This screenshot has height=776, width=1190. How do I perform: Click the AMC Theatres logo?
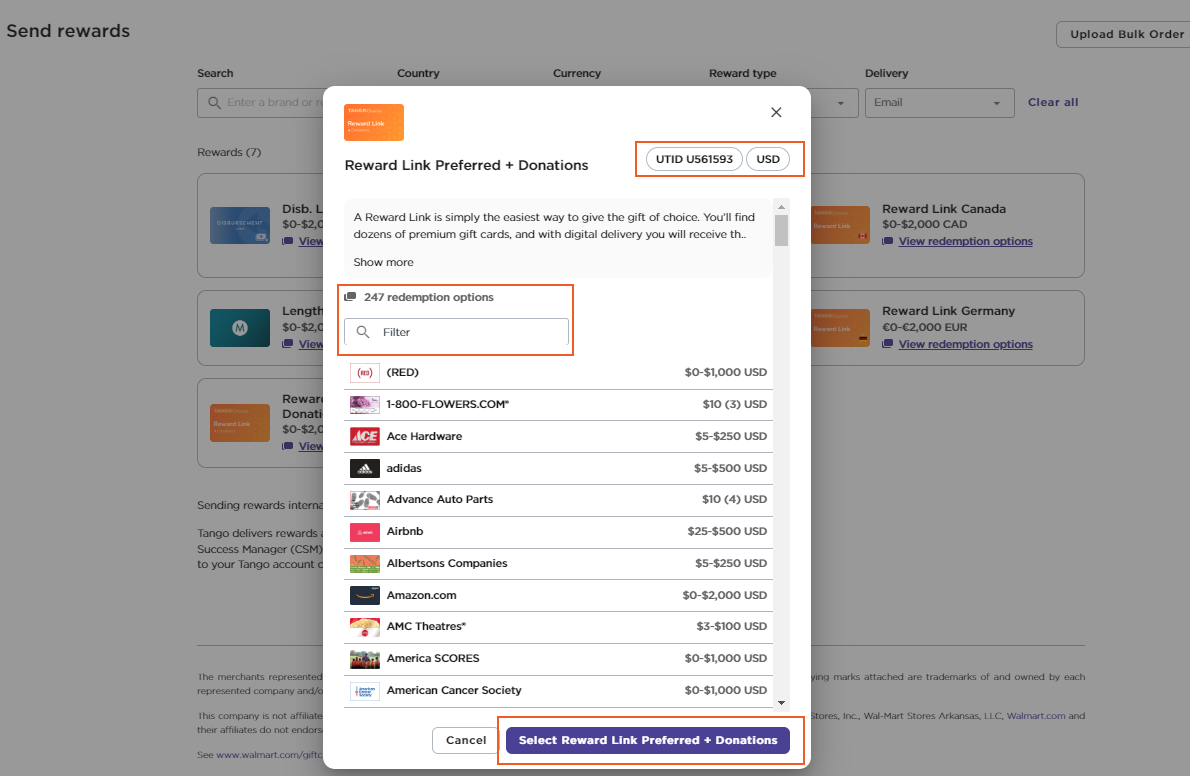click(x=364, y=627)
